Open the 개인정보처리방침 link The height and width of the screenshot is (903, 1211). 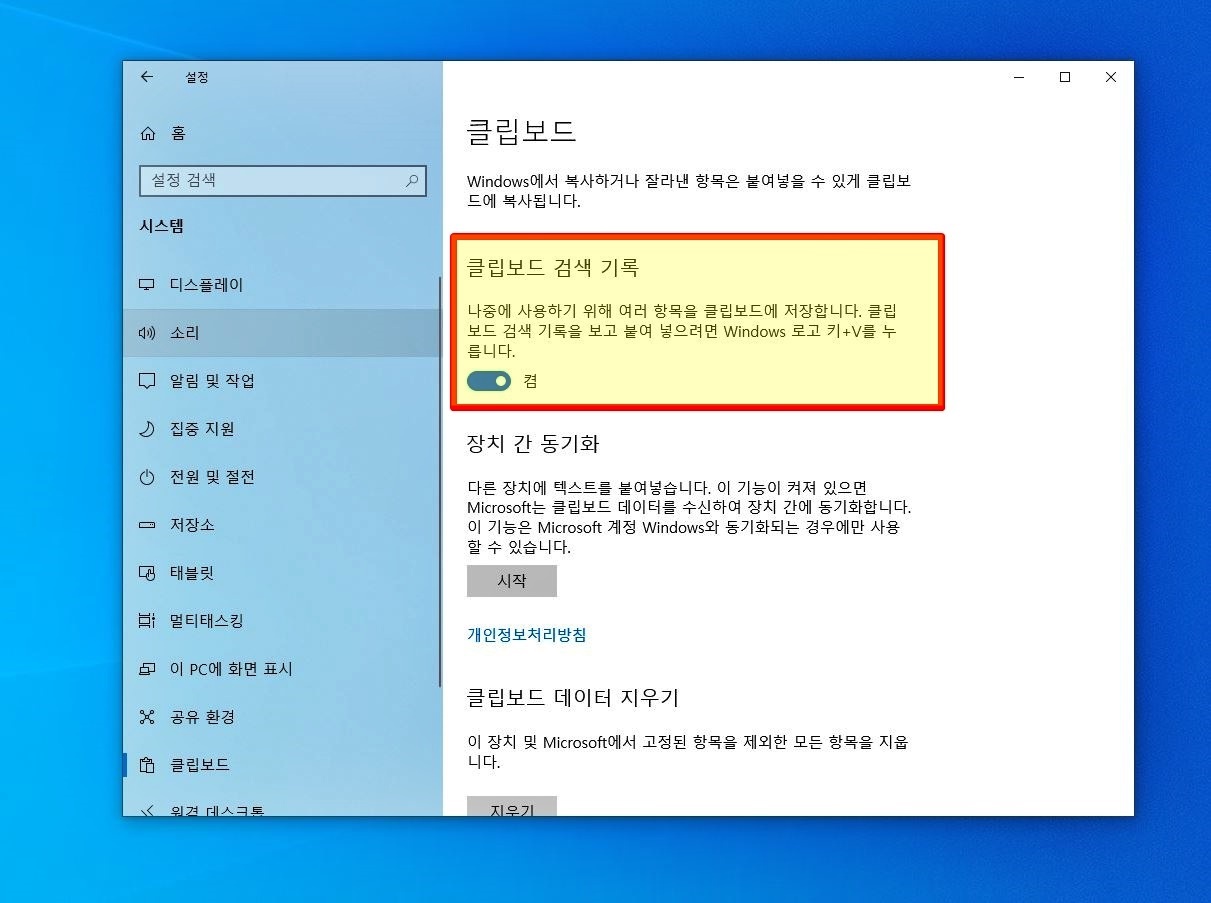(x=527, y=635)
